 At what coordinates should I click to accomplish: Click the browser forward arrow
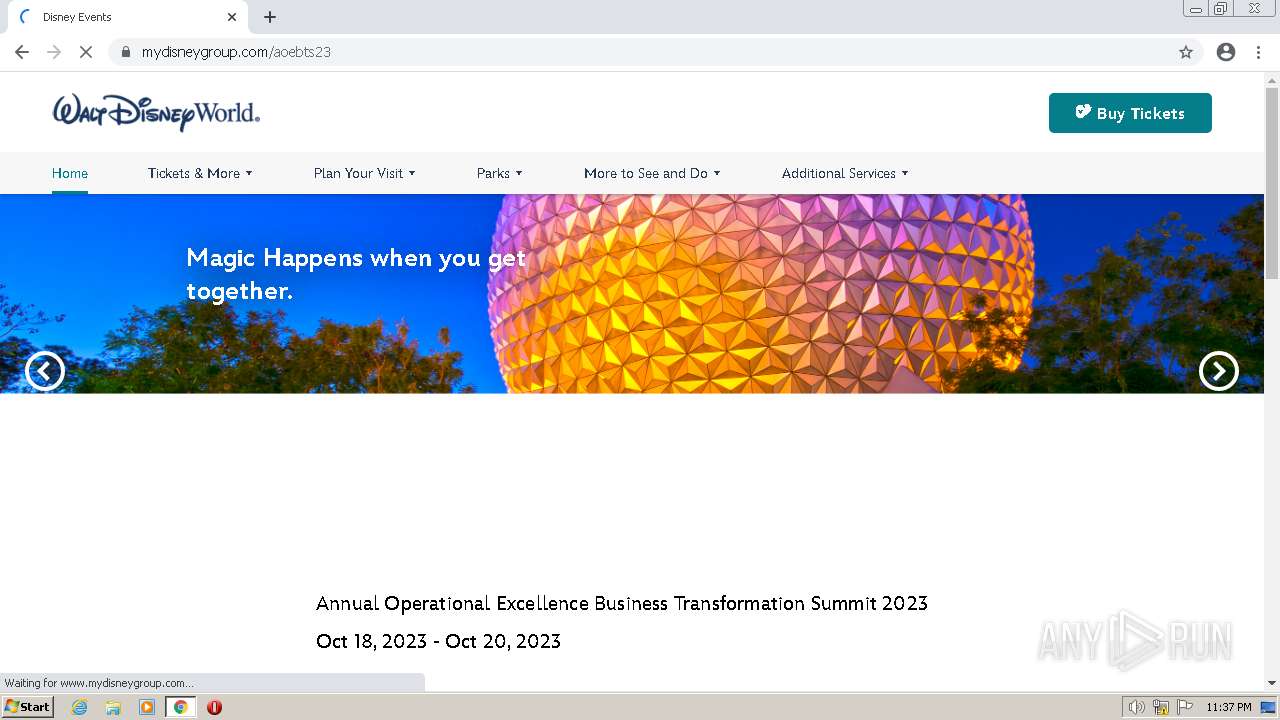tap(54, 52)
